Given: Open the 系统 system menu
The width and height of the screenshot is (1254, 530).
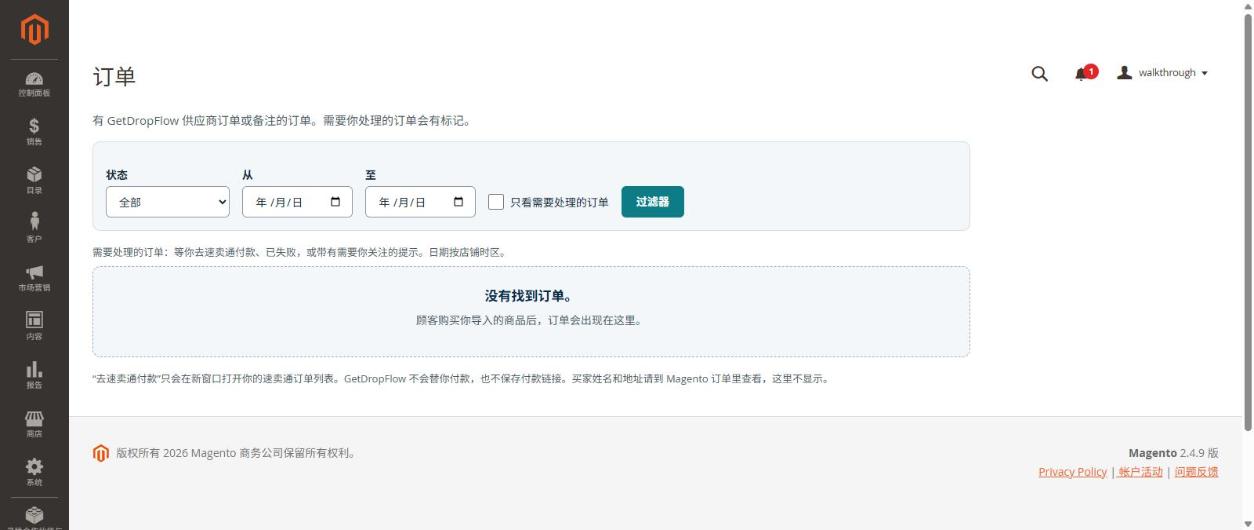Looking at the screenshot, I should (x=34, y=471).
